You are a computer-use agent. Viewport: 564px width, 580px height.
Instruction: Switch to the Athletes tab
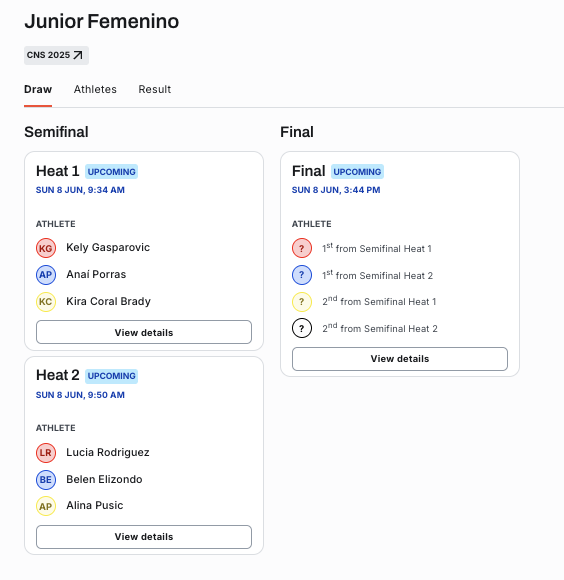(95, 89)
